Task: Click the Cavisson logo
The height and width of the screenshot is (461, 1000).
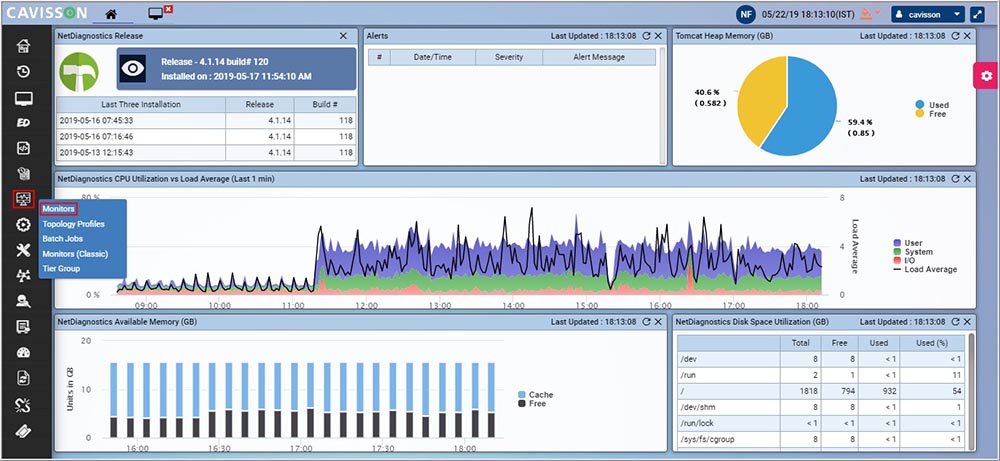Action: 47,13
